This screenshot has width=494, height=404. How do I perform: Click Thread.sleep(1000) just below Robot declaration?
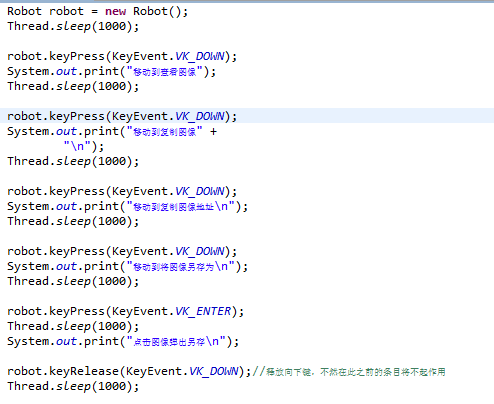click(73, 26)
